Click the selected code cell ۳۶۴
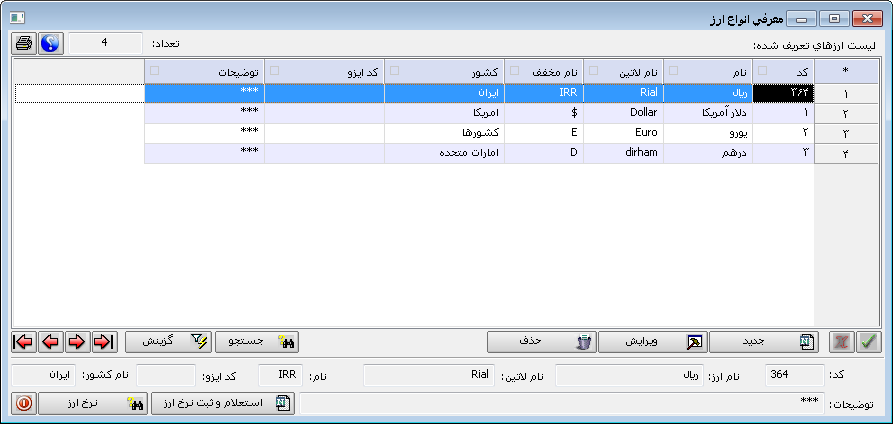This screenshot has width=893, height=424. pyautogui.click(x=784, y=93)
